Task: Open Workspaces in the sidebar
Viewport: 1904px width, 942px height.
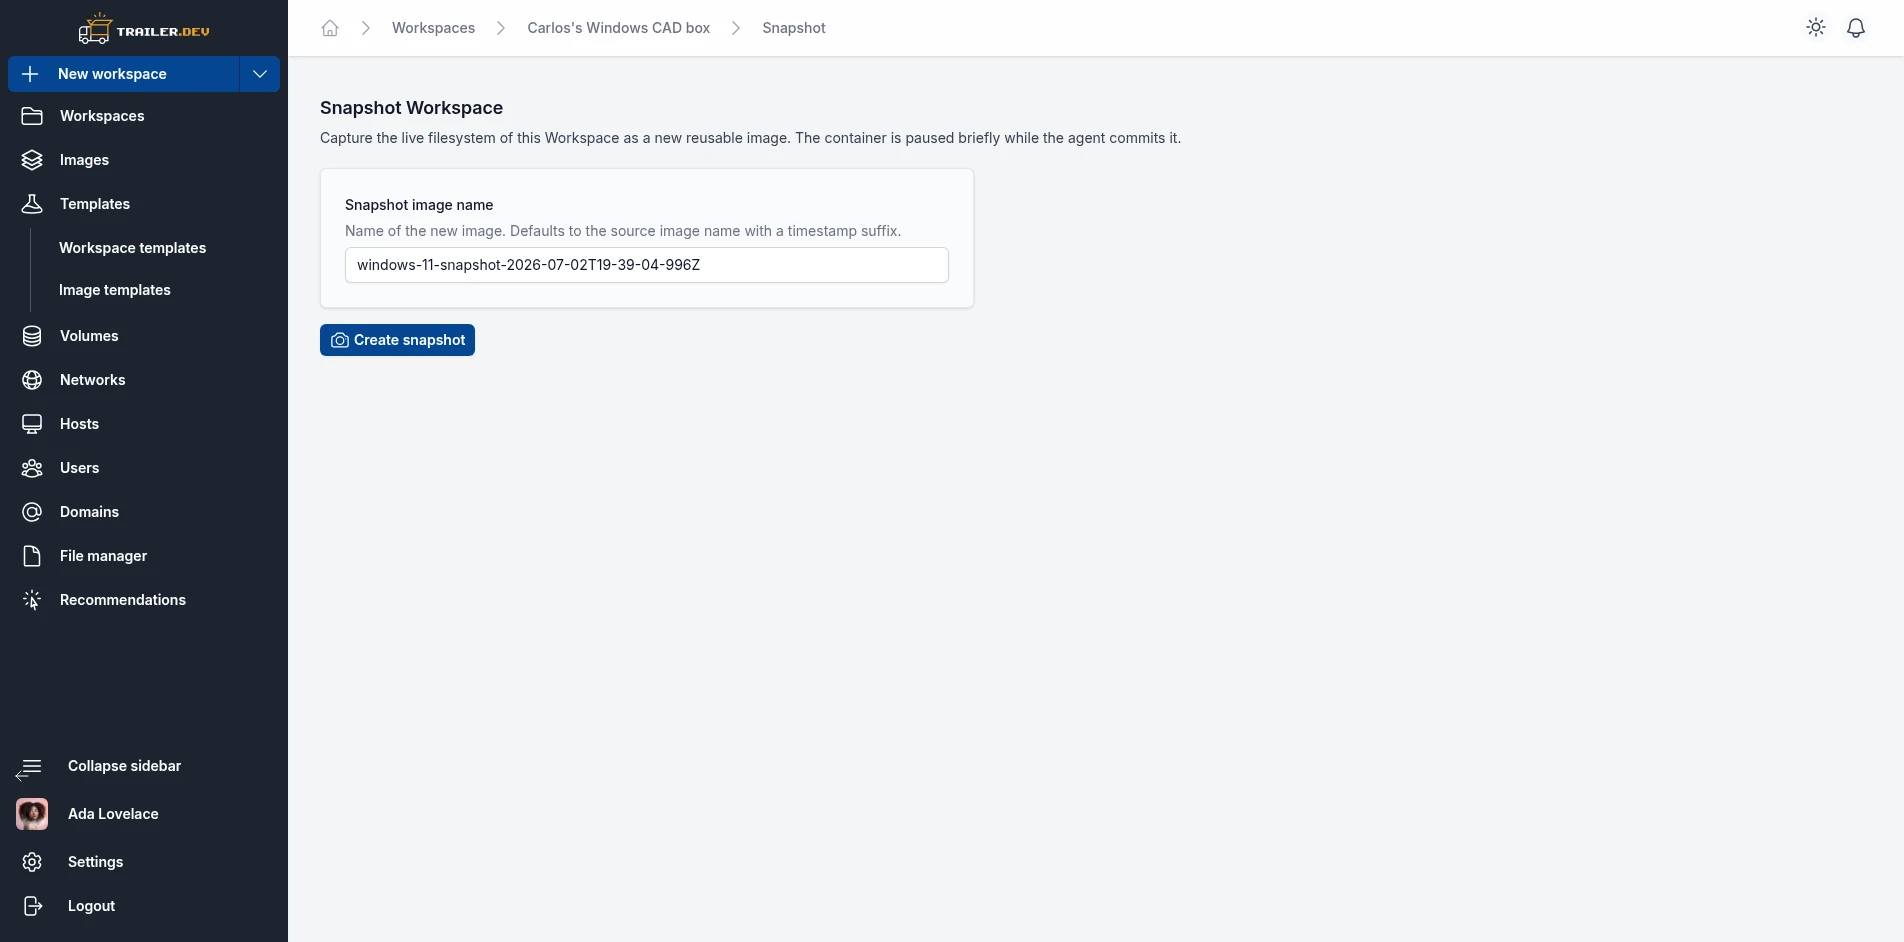Action: click(x=102, y=116)
